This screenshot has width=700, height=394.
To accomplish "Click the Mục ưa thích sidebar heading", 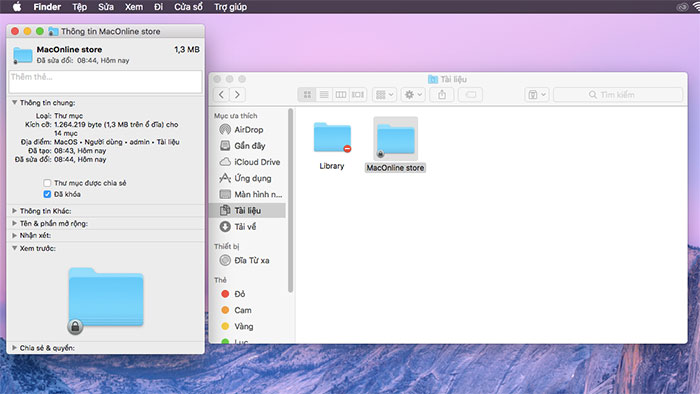I will [x=235, y=116].
